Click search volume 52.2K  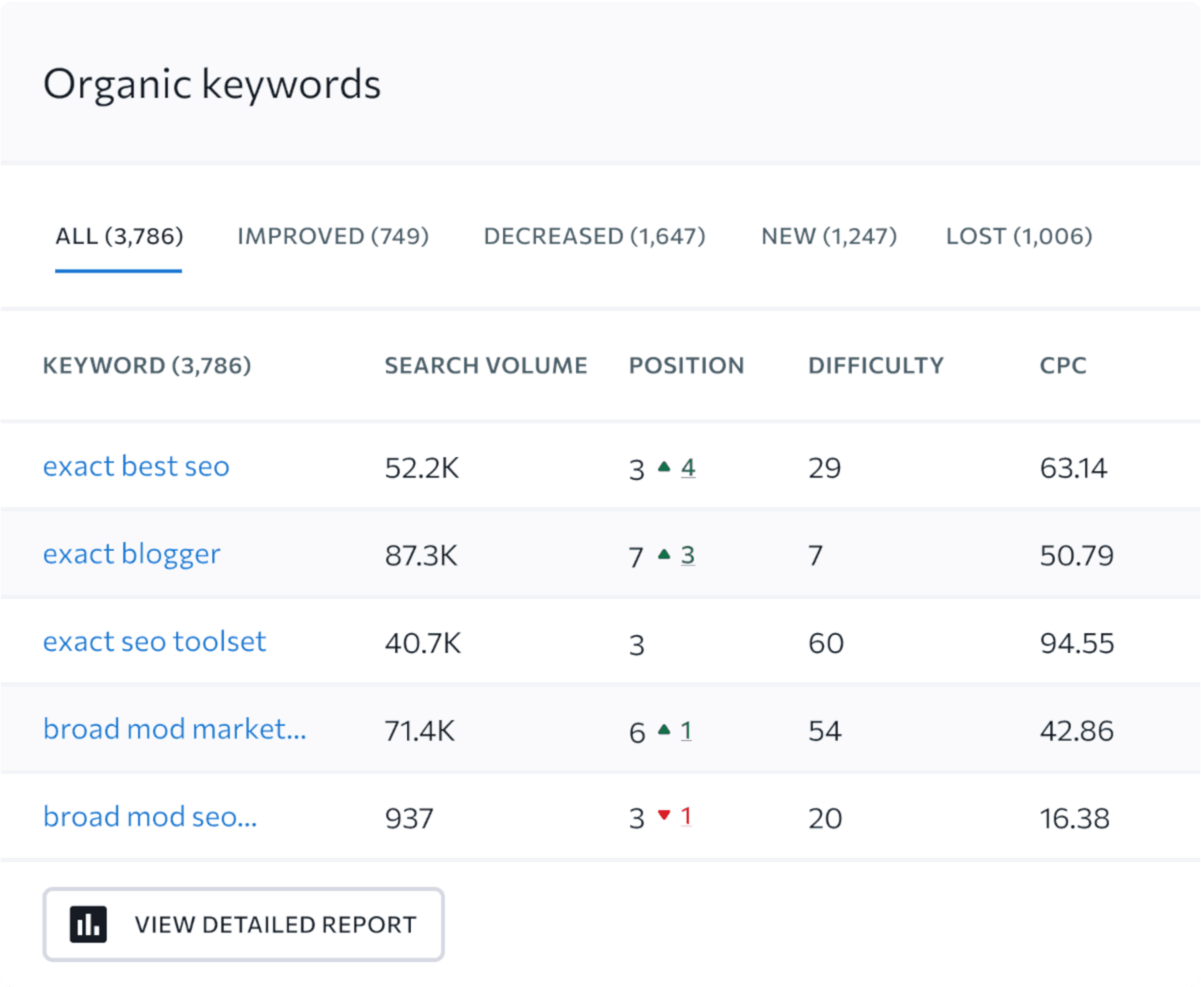coord(422,467)
